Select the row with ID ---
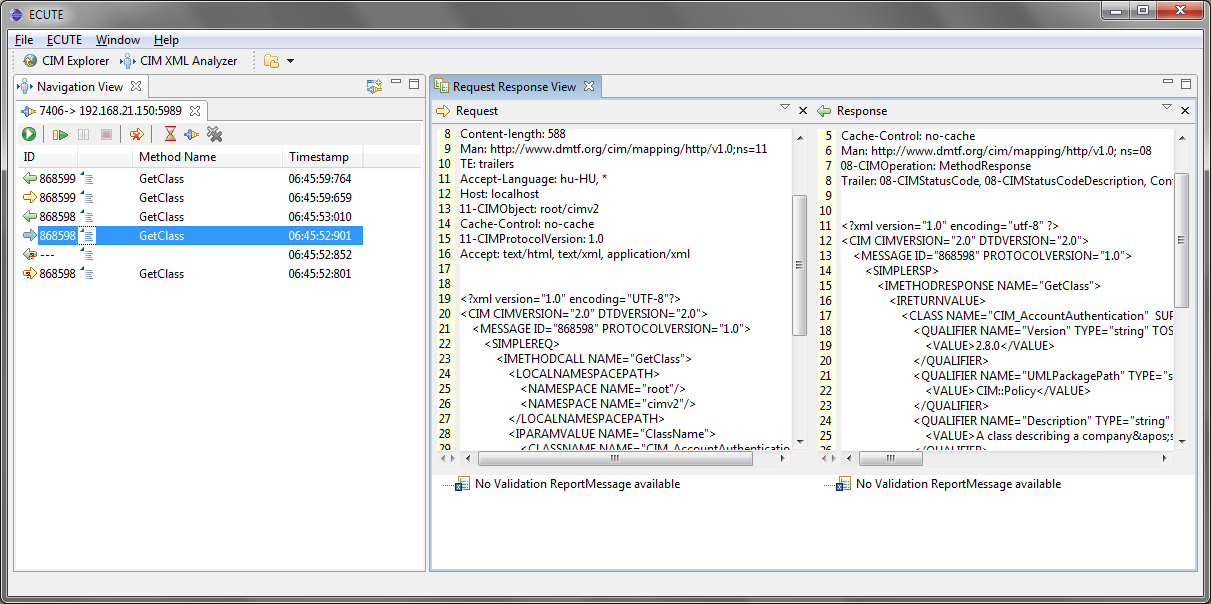 [x=191, y=255]
